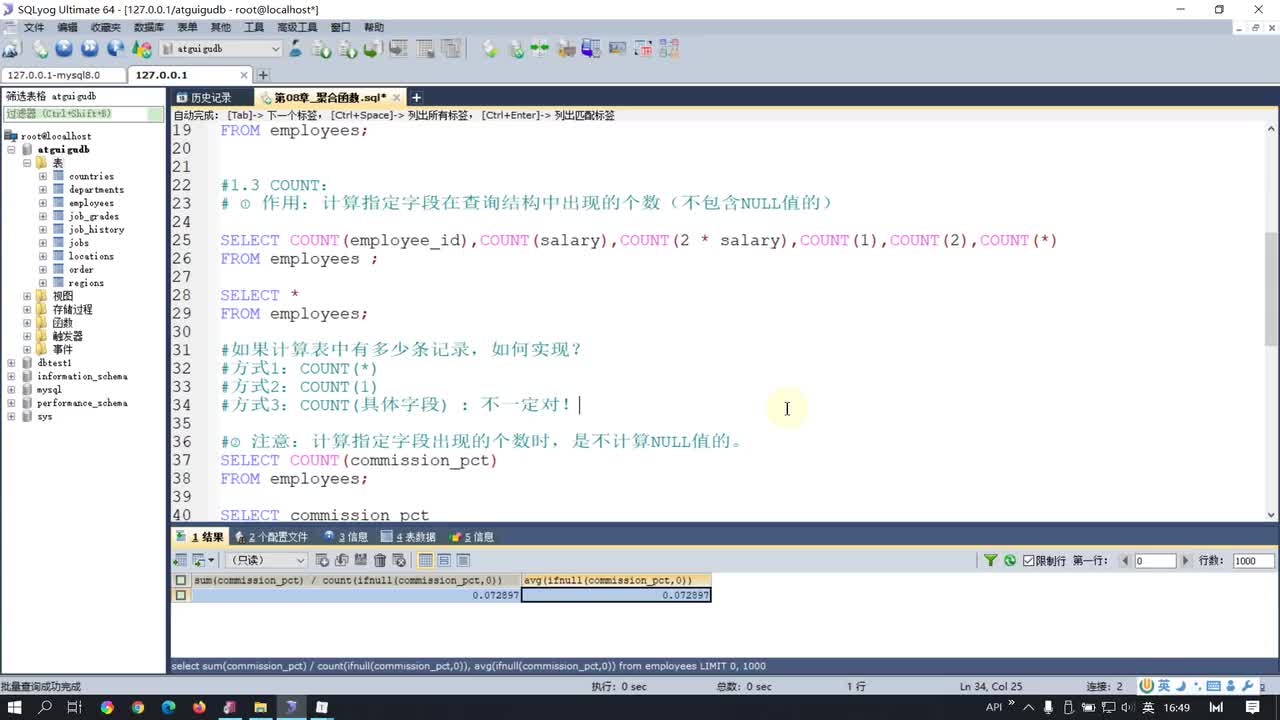This screenshot has height=720, width=1280.
Task: Toggle the 限制行 checkbox
Action: 1028,561
